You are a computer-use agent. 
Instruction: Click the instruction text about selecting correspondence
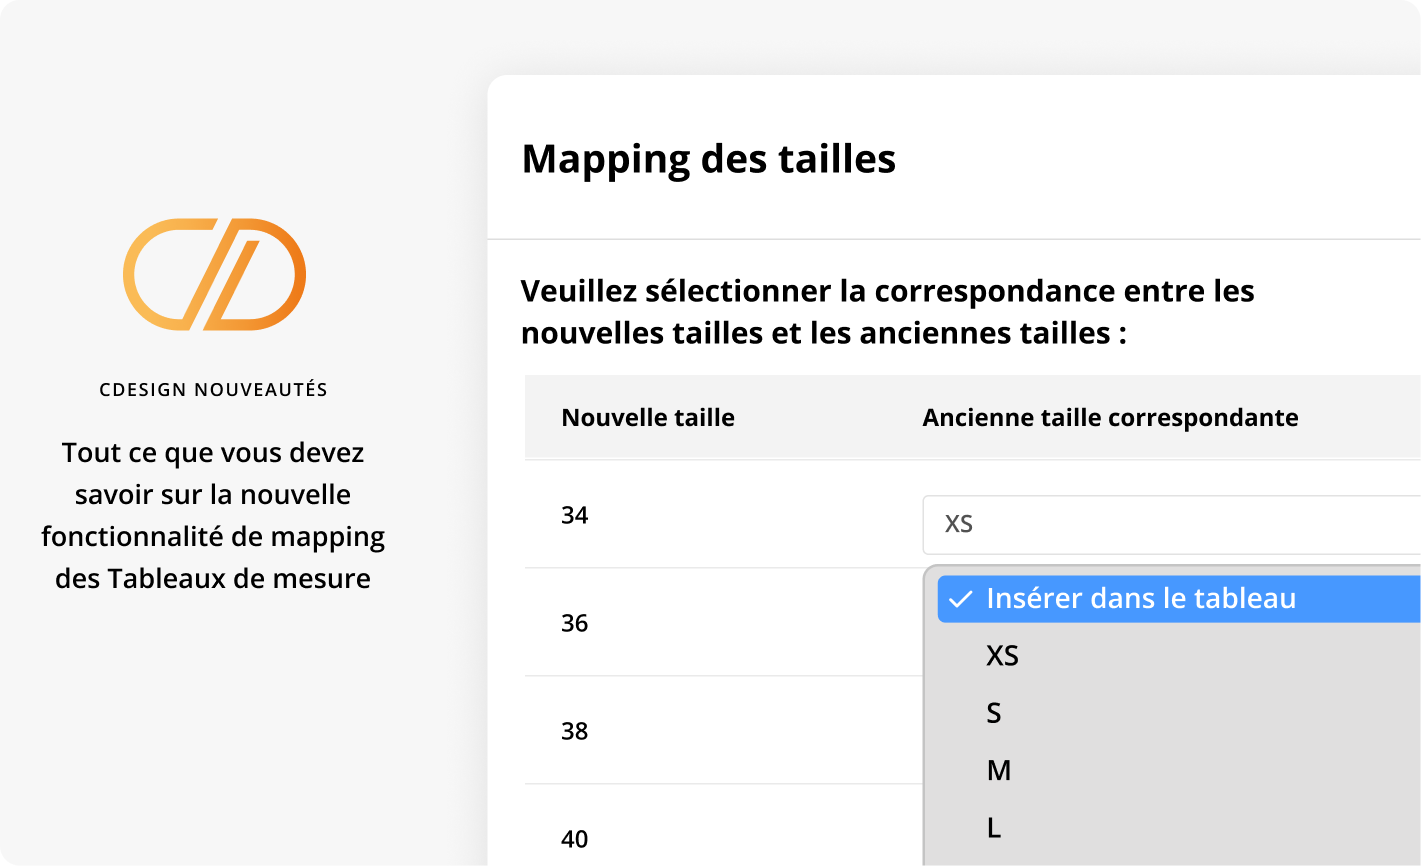(x=887, y=311)
